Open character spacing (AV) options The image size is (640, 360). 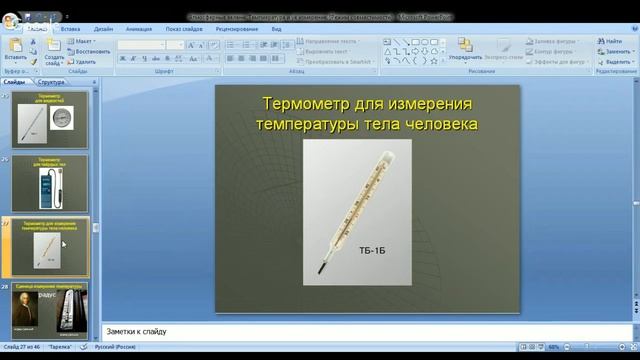[x=179, y=59]
